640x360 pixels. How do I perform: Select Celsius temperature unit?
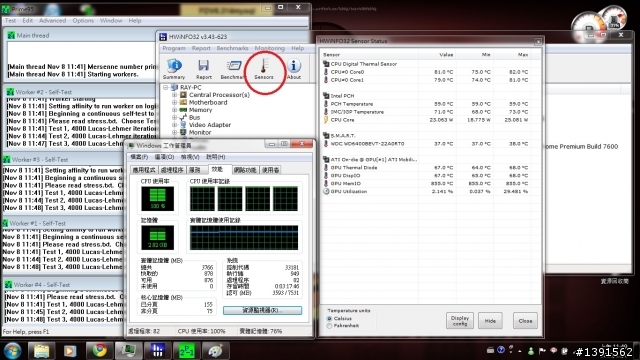(329, 318)
